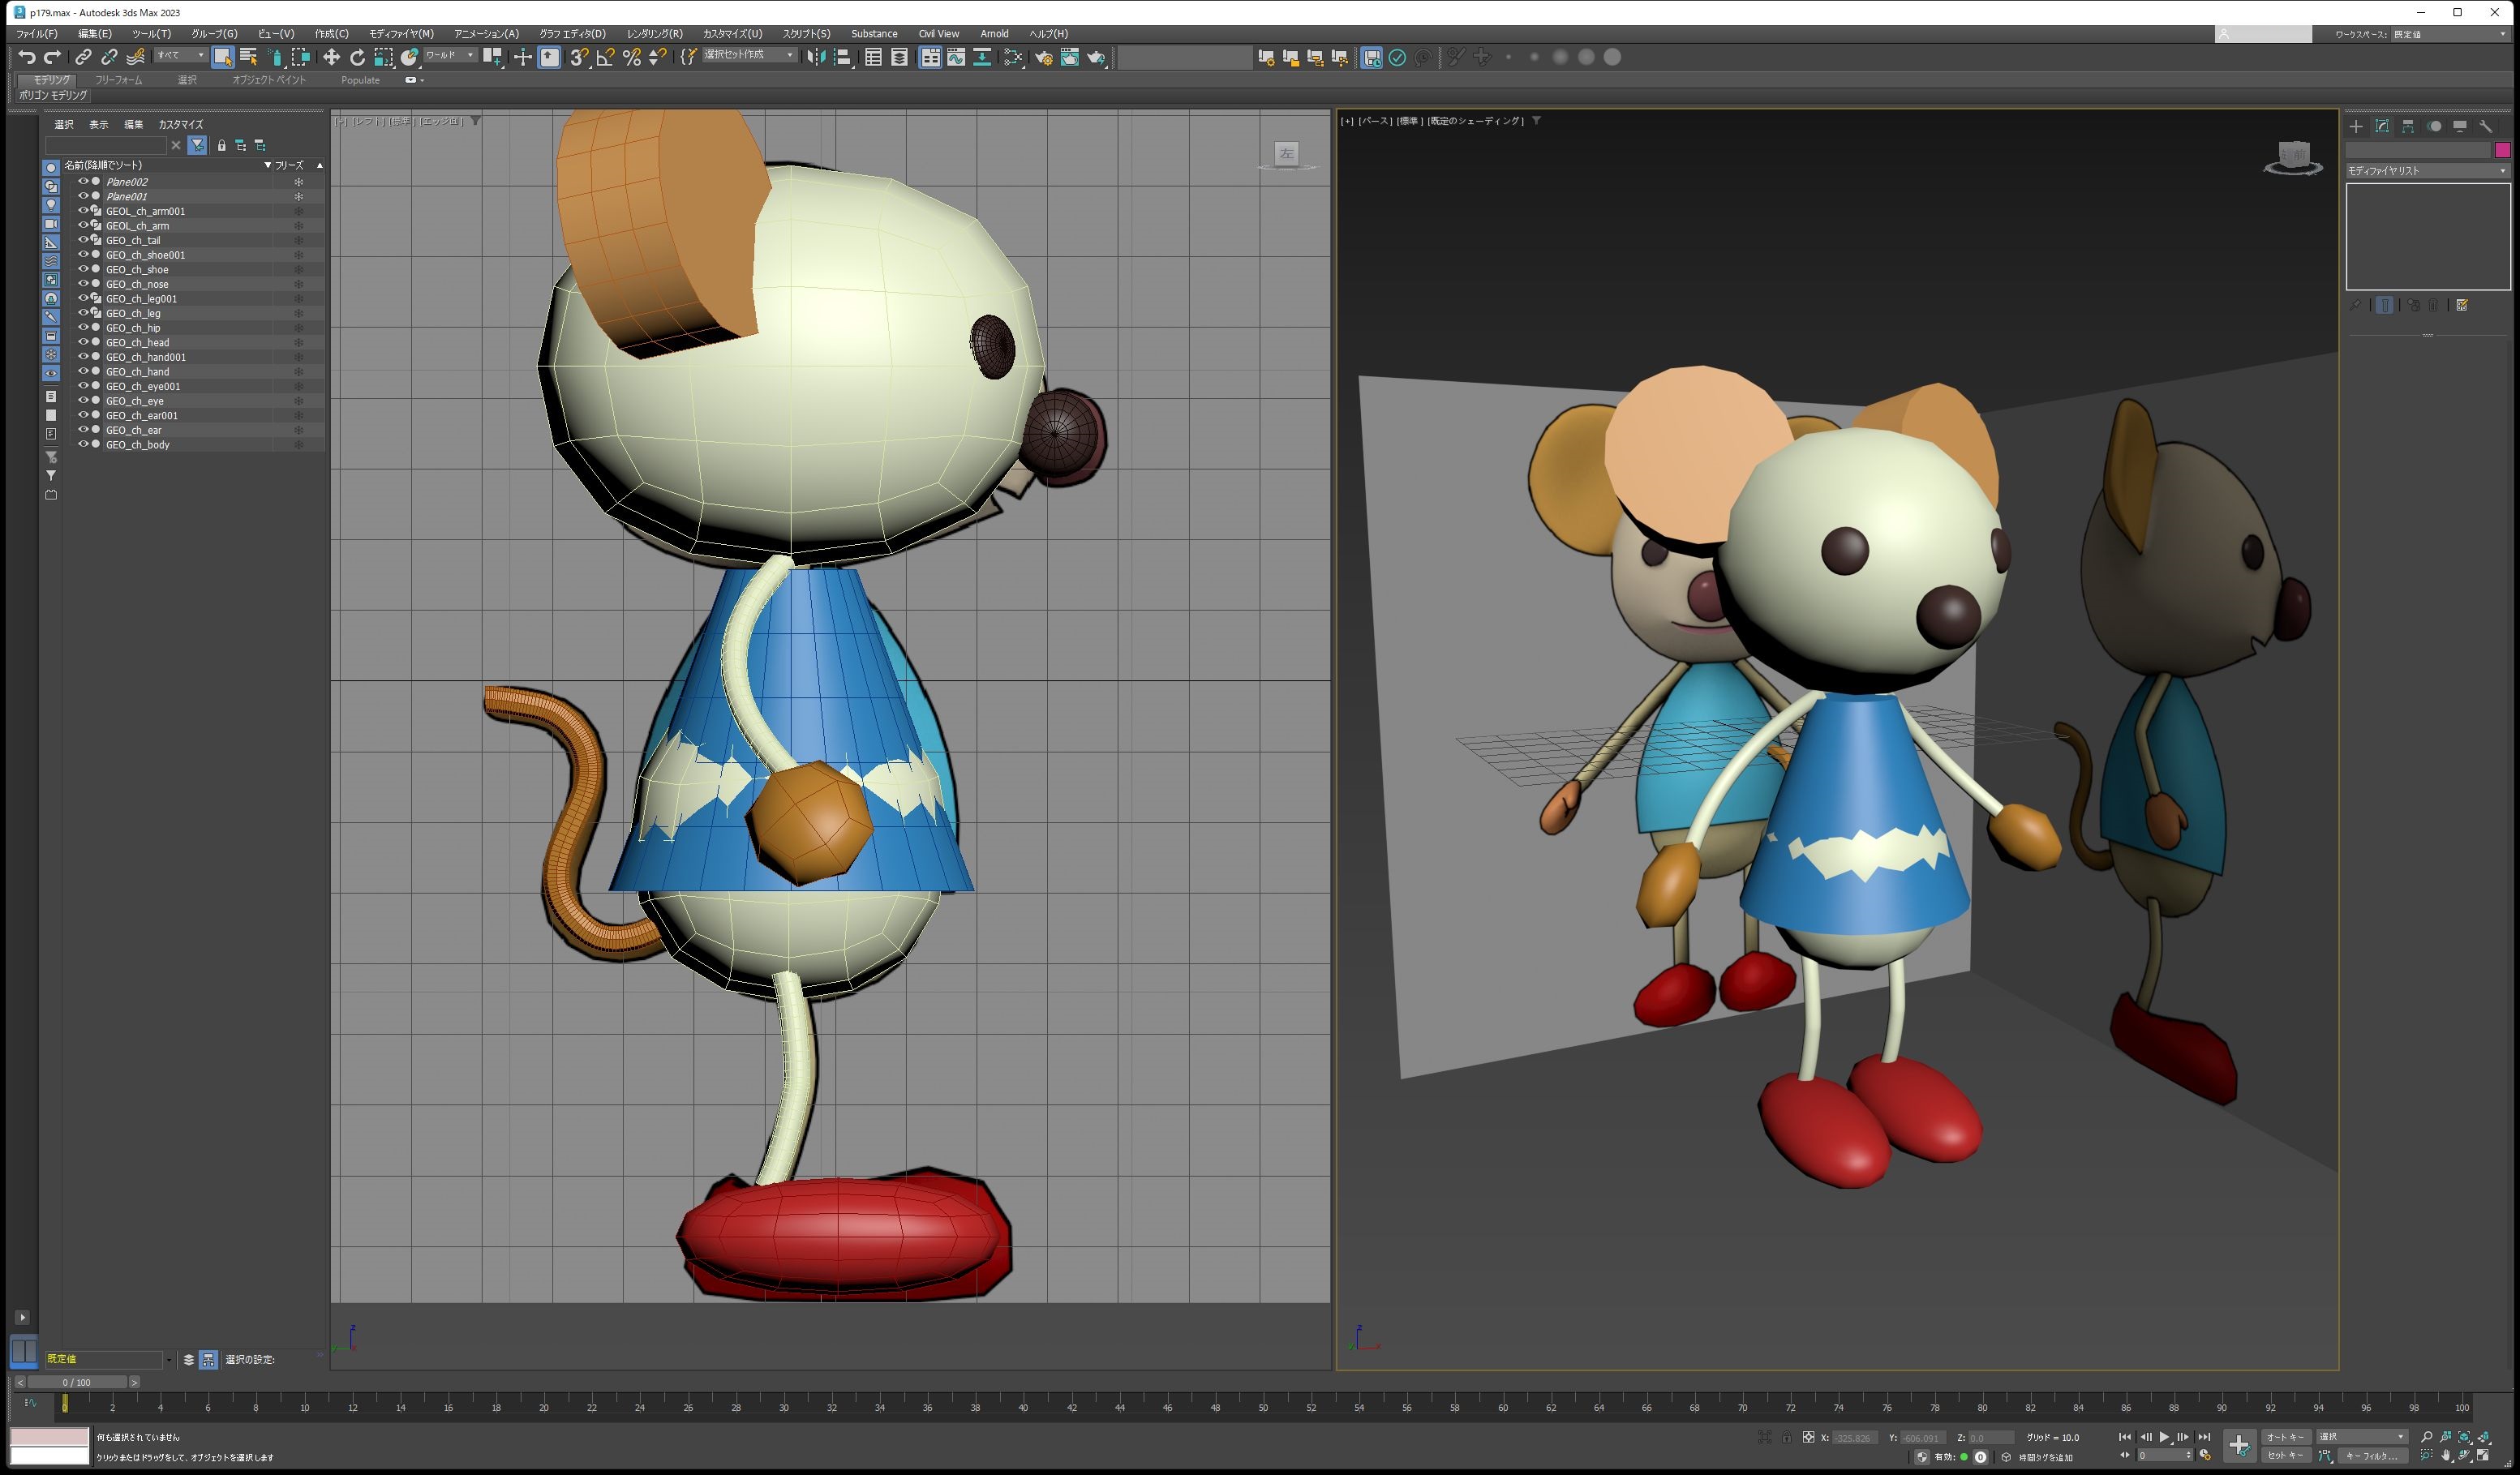The height and width of the screenshot is (1475, 2520).
Task: Open the Modifier List dropdown
Action: pyautogui.click(x=2427, y=171)
